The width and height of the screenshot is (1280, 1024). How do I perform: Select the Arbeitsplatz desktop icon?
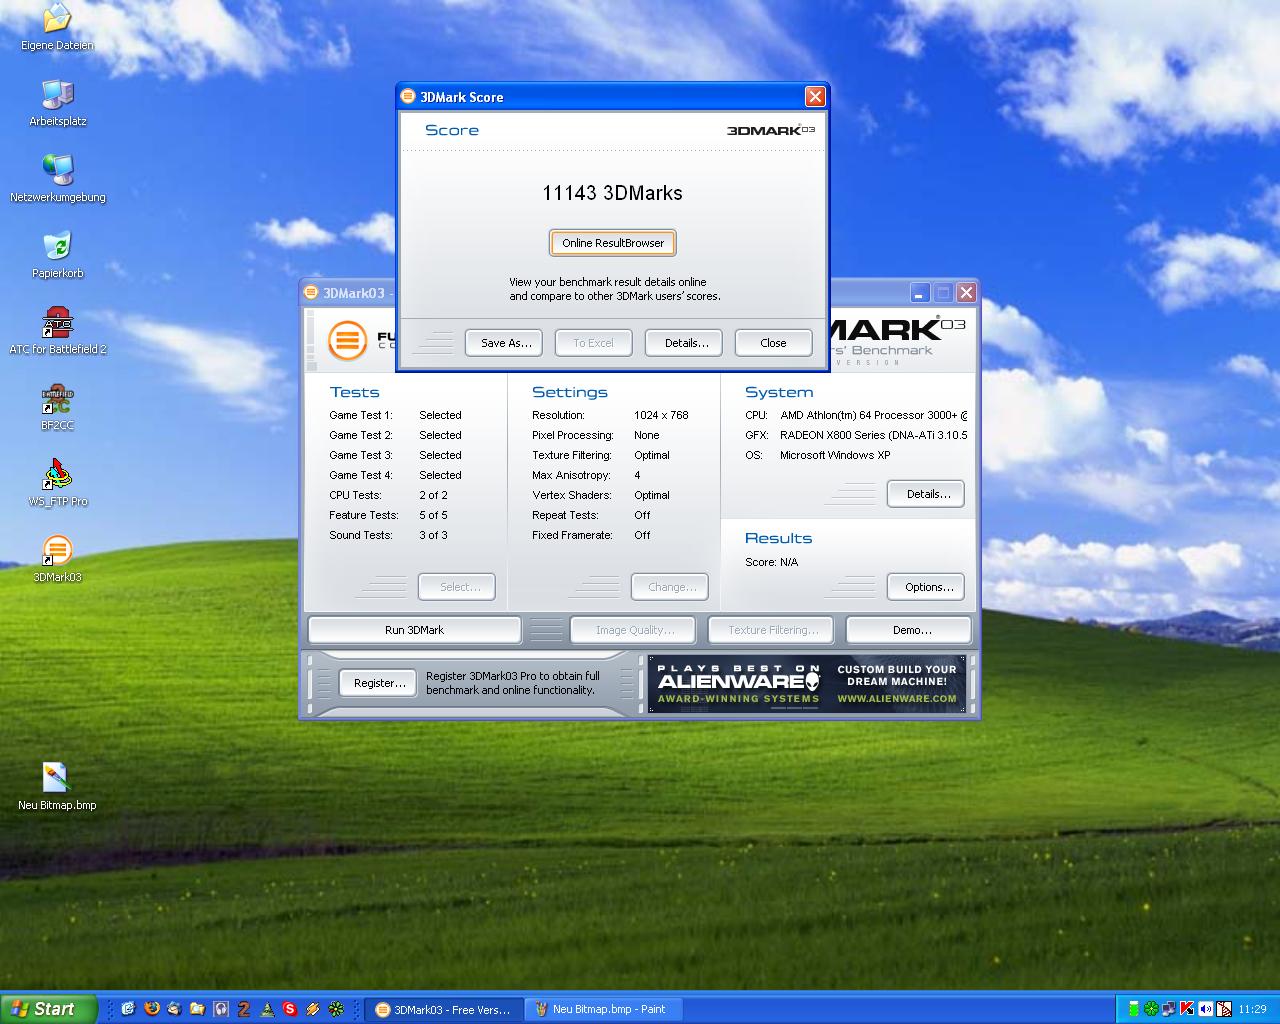click(57, 103)
